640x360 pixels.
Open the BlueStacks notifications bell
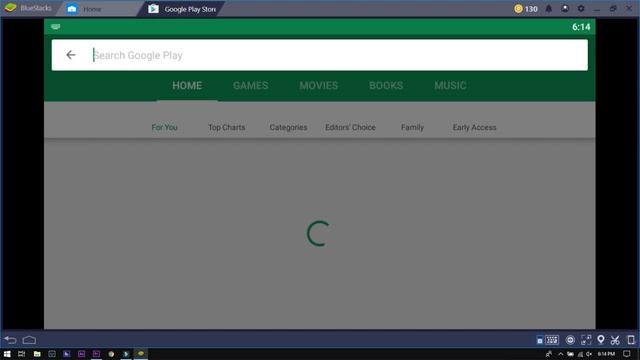549,9
